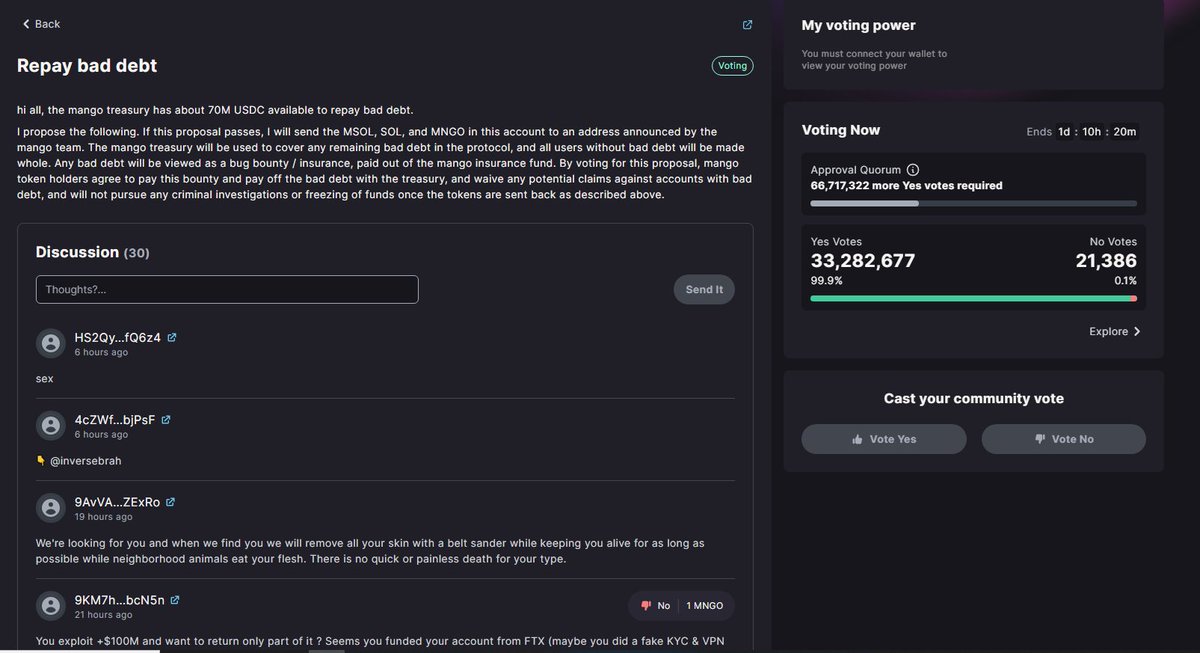Click Repay bad debt proposal title
Screen dimensions: 1200x653
coord(87,65)
